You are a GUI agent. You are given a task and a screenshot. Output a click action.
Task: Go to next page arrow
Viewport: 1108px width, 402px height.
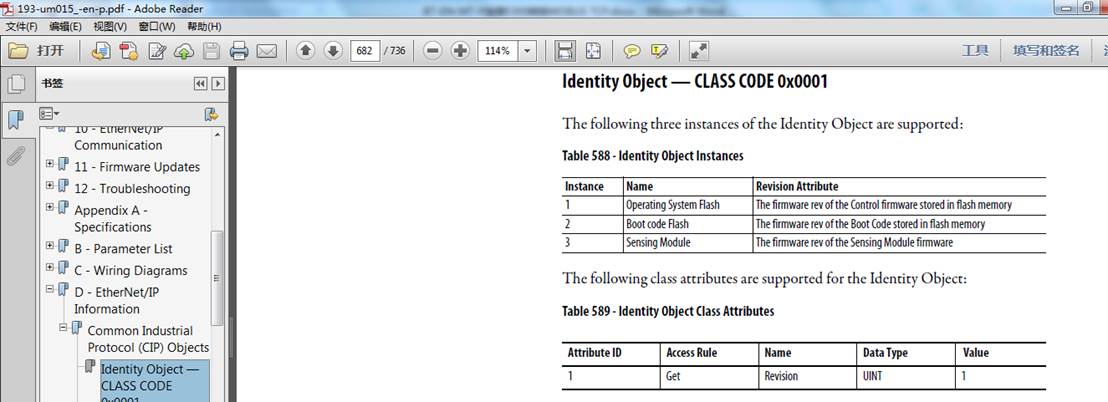click(333, 51)
